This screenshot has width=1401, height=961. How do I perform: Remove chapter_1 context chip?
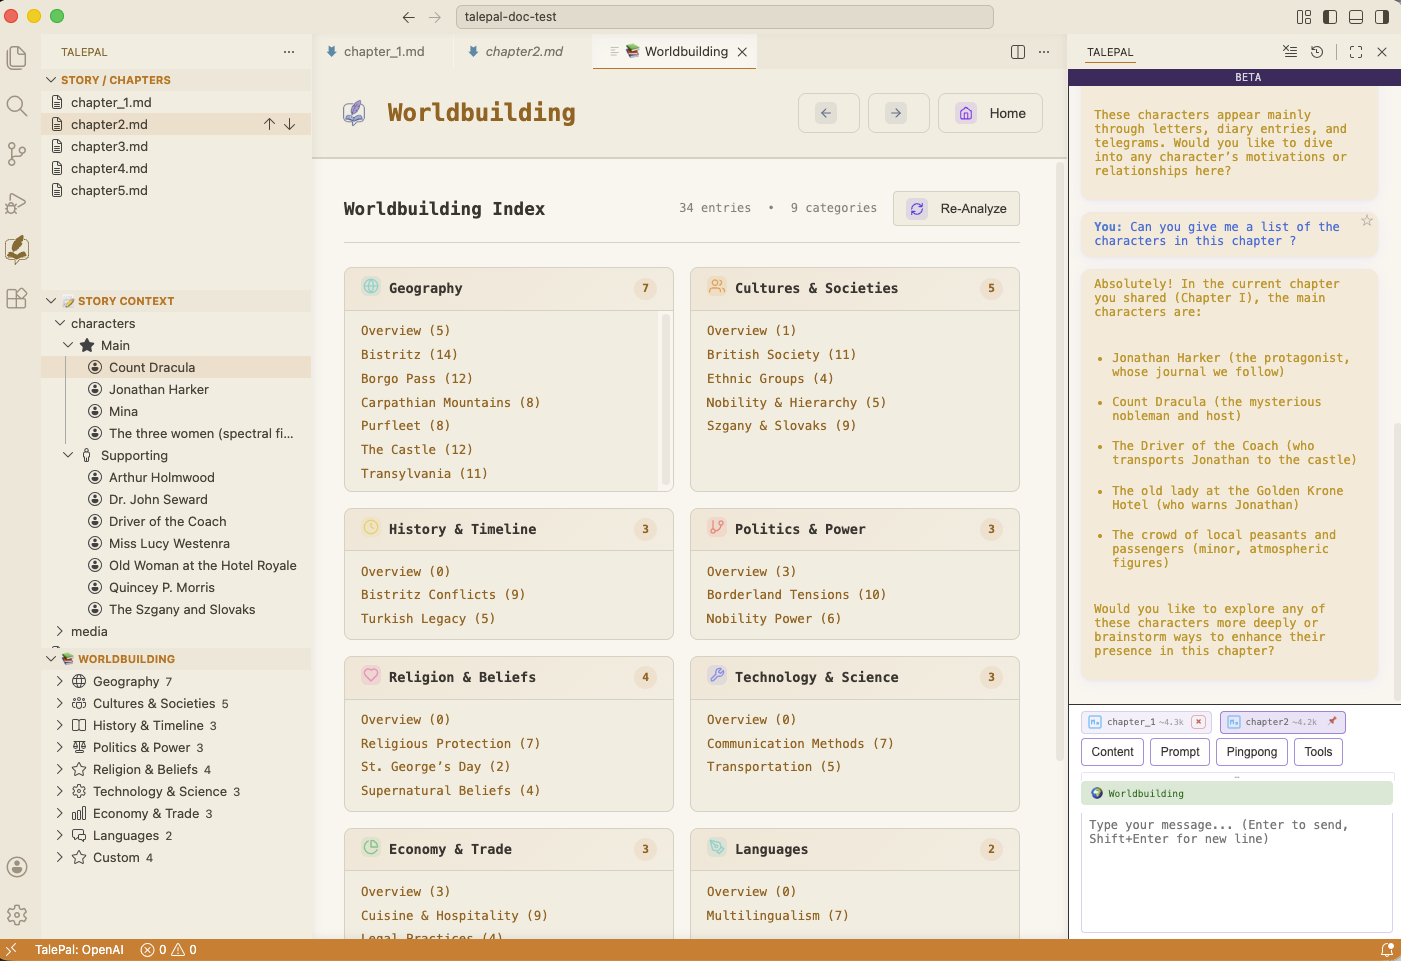click(1198, 722)
